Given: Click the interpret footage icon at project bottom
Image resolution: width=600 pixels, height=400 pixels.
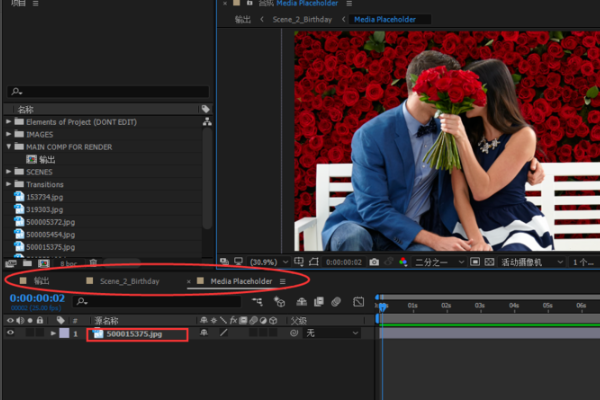Looking at the screenshot, I should pos(12,262).
